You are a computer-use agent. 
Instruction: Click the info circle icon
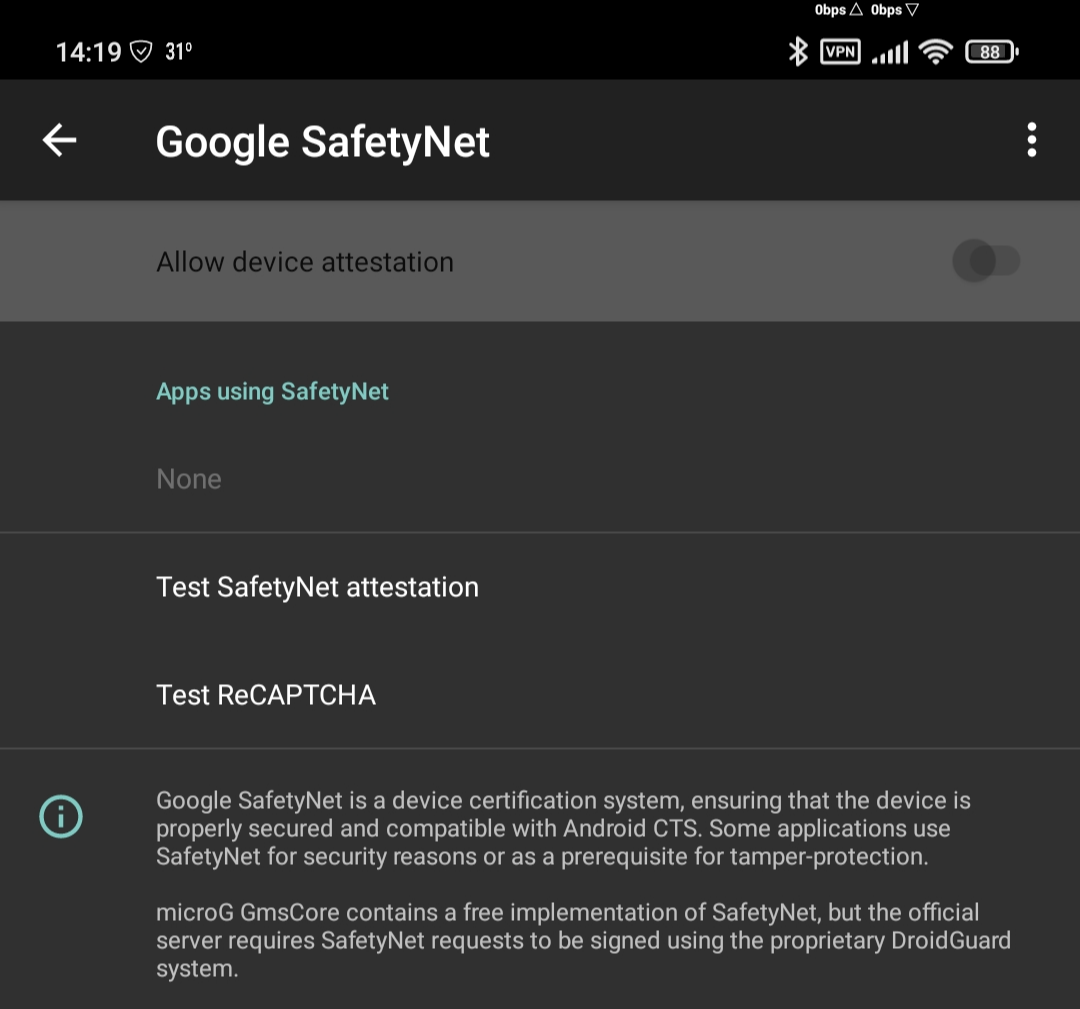[61, 817]
